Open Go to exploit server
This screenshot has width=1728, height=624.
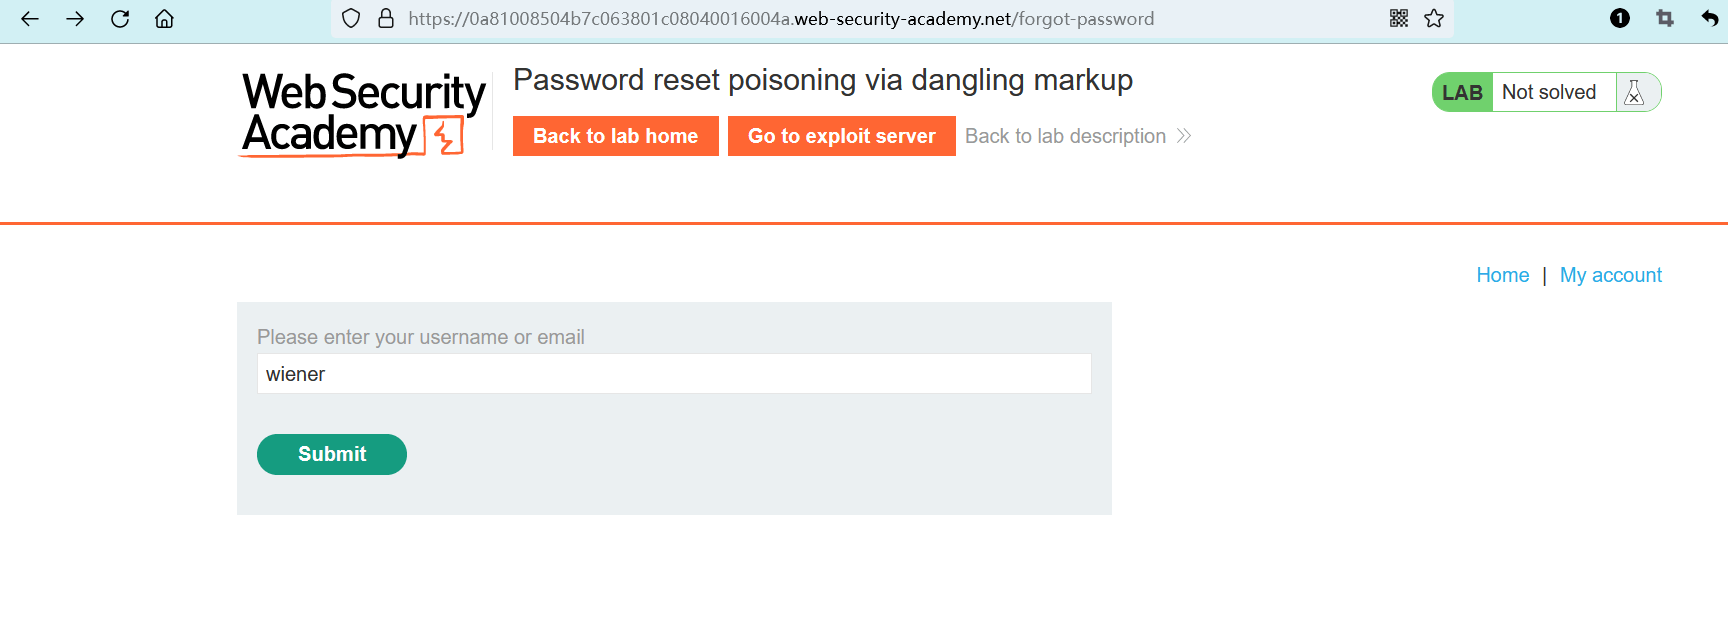coord(841,136)
